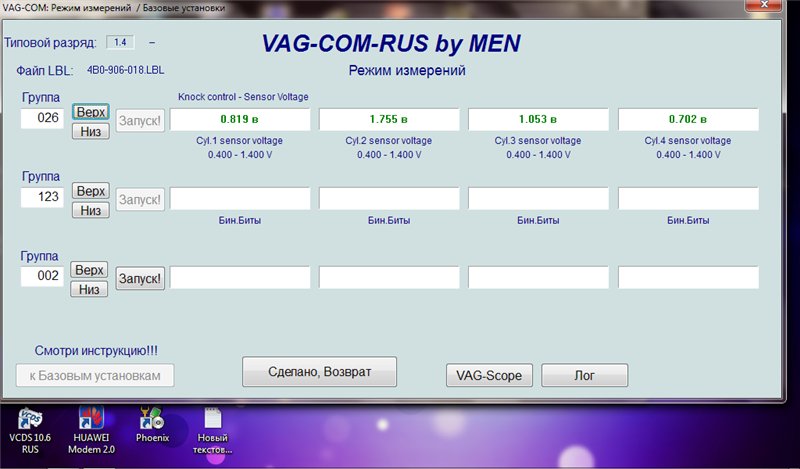Click first empty field in group 002
800x469 pixels.
click(240, 278)
